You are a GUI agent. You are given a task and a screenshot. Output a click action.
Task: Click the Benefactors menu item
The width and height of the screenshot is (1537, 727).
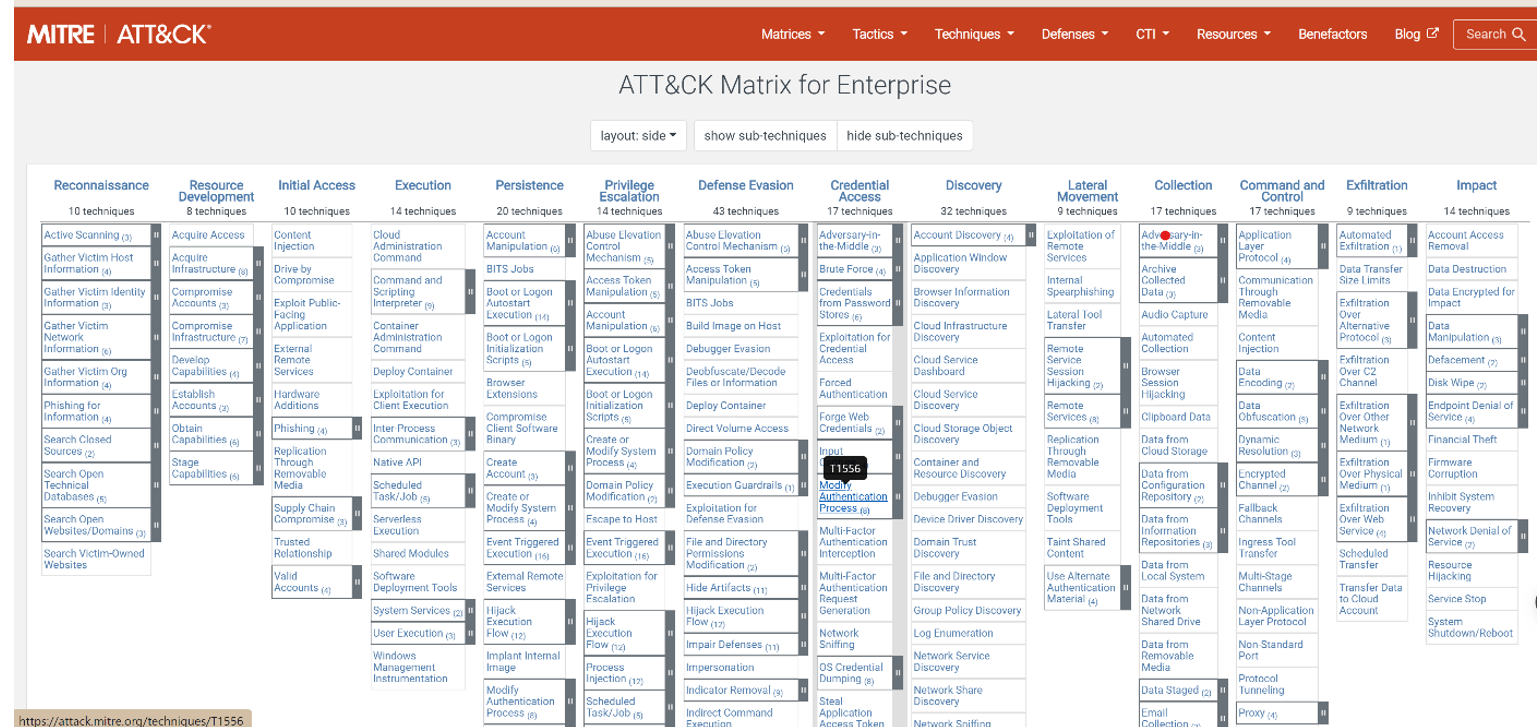[x=1332, y=33]
